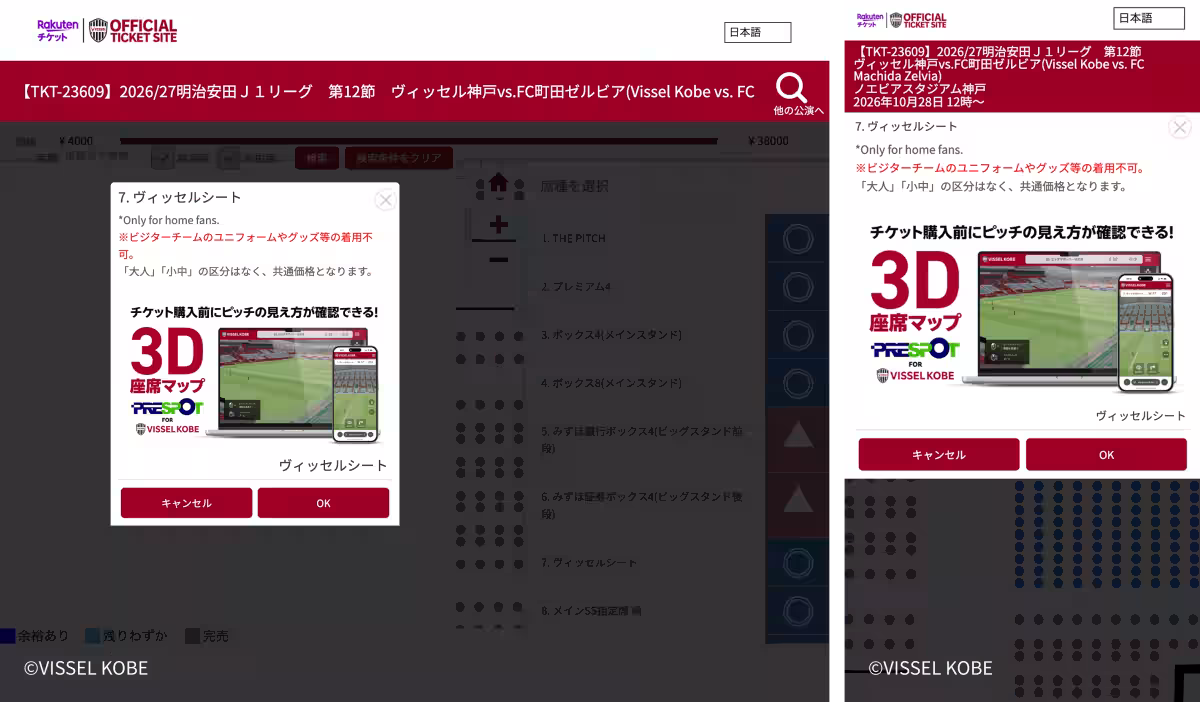Open the 日本語 language dropdown in desktop view
The image size is (1200, 702).
(x=757, y=32)
